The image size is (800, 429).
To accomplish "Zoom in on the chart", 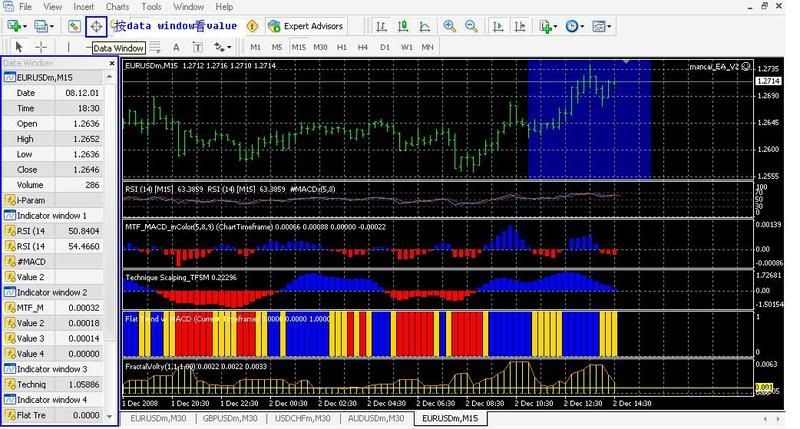I will (x=449, y=26).
